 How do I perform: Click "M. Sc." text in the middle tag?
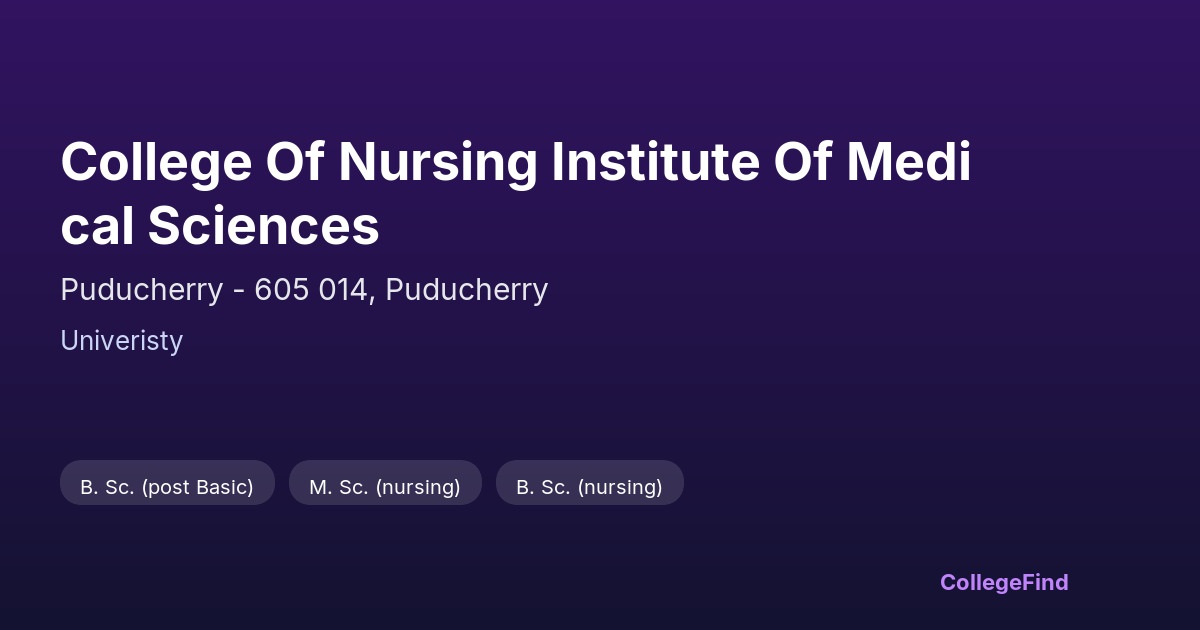(x=339, y=487)
